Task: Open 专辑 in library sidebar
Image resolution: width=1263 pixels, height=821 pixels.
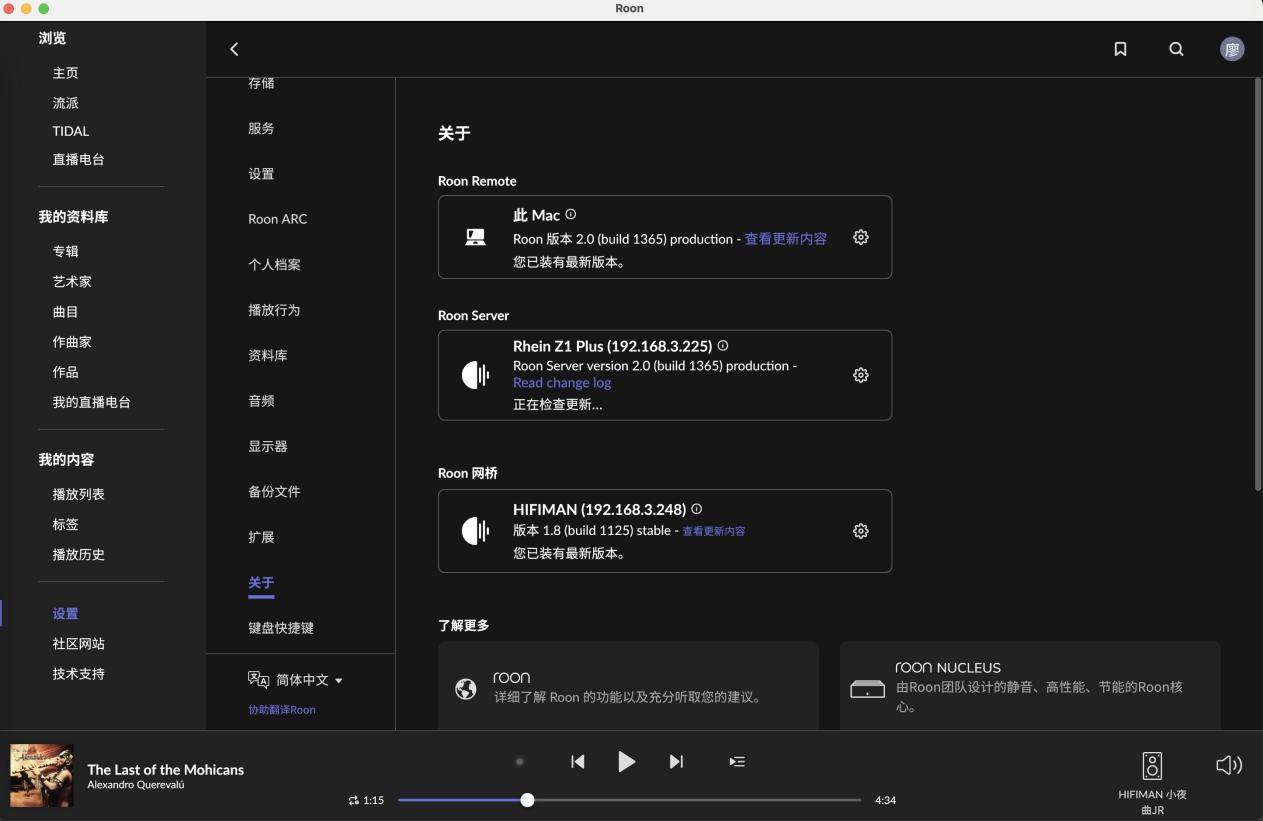Action: point(66,252)
